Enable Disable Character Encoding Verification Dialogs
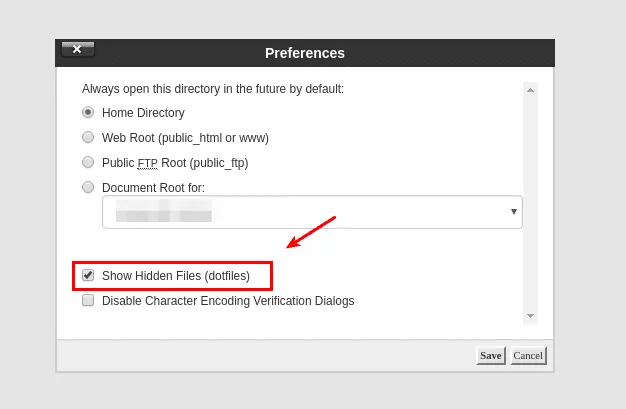 (x=88, y=300)
